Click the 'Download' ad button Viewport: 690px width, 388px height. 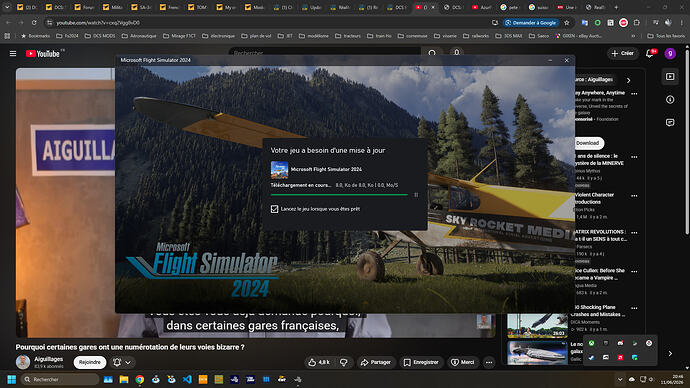click(588, 143)
